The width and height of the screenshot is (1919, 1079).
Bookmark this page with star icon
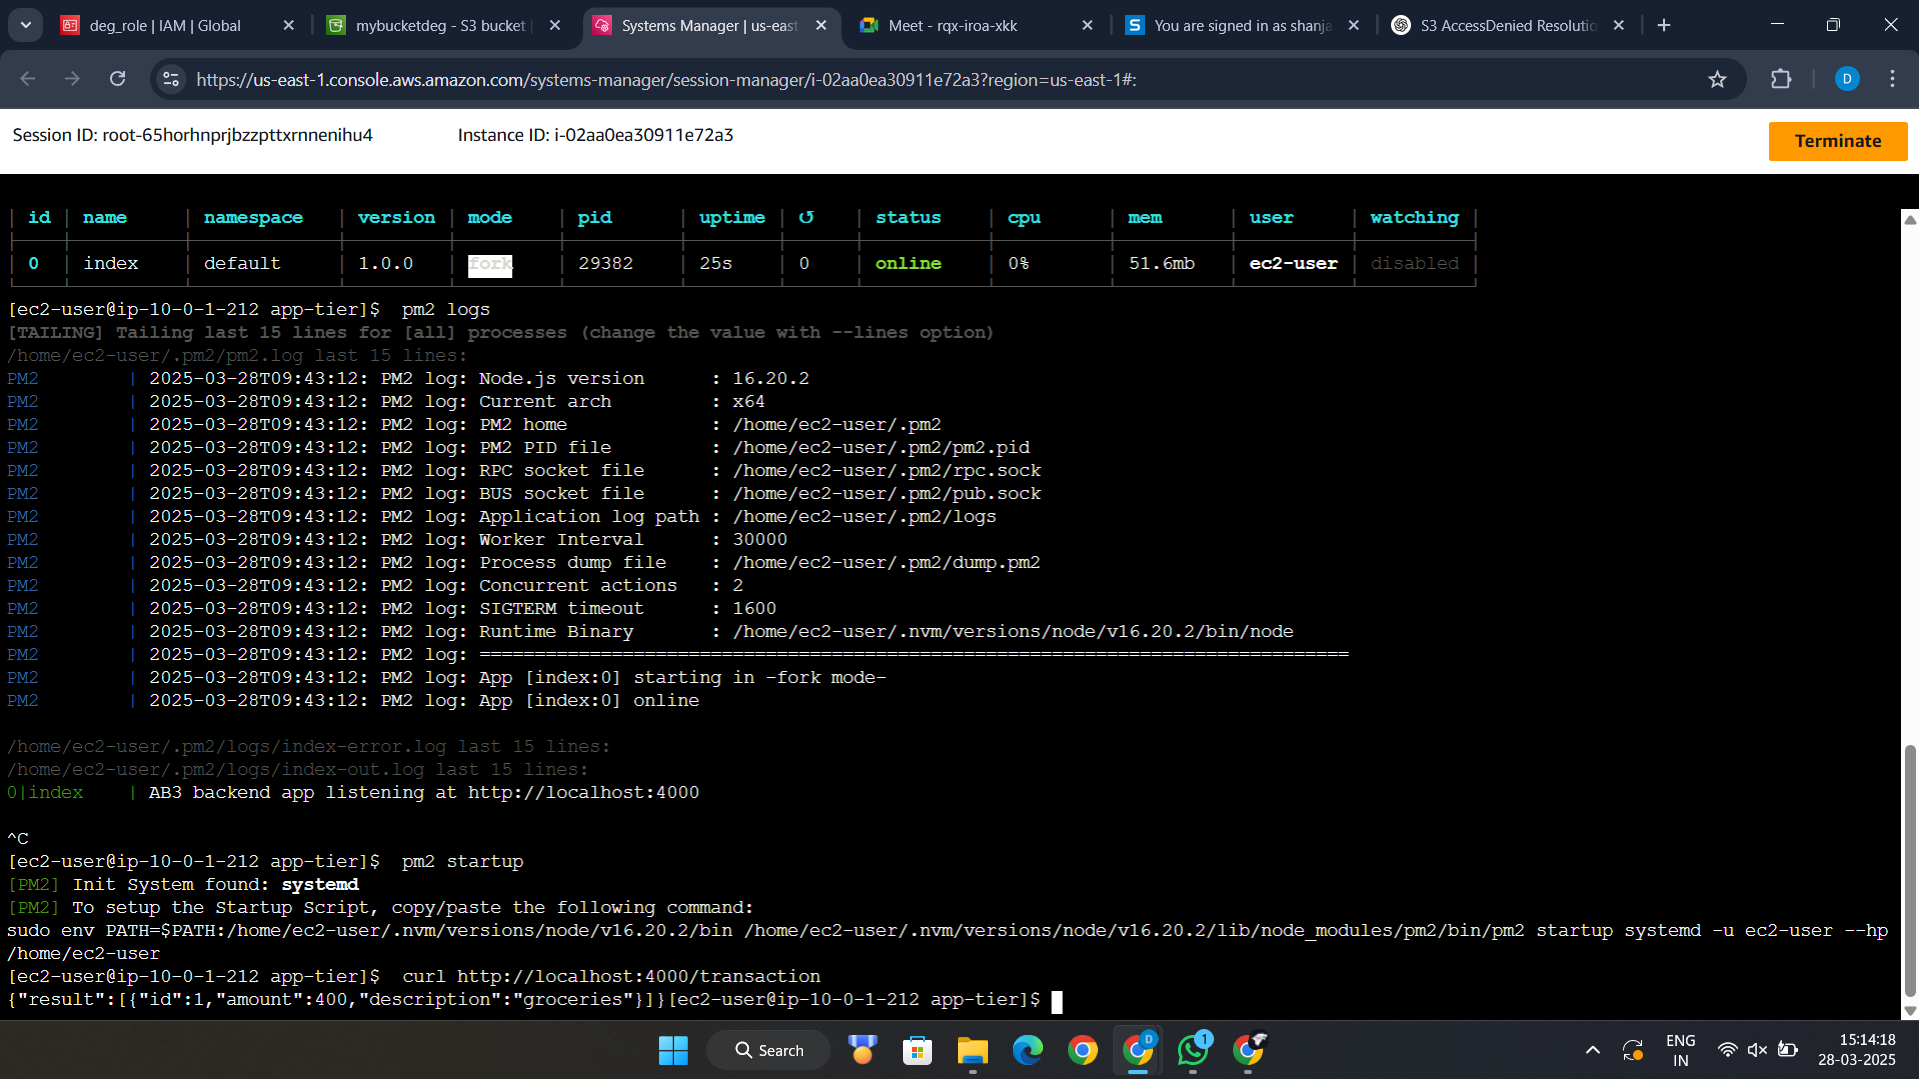click(1717, 79)
